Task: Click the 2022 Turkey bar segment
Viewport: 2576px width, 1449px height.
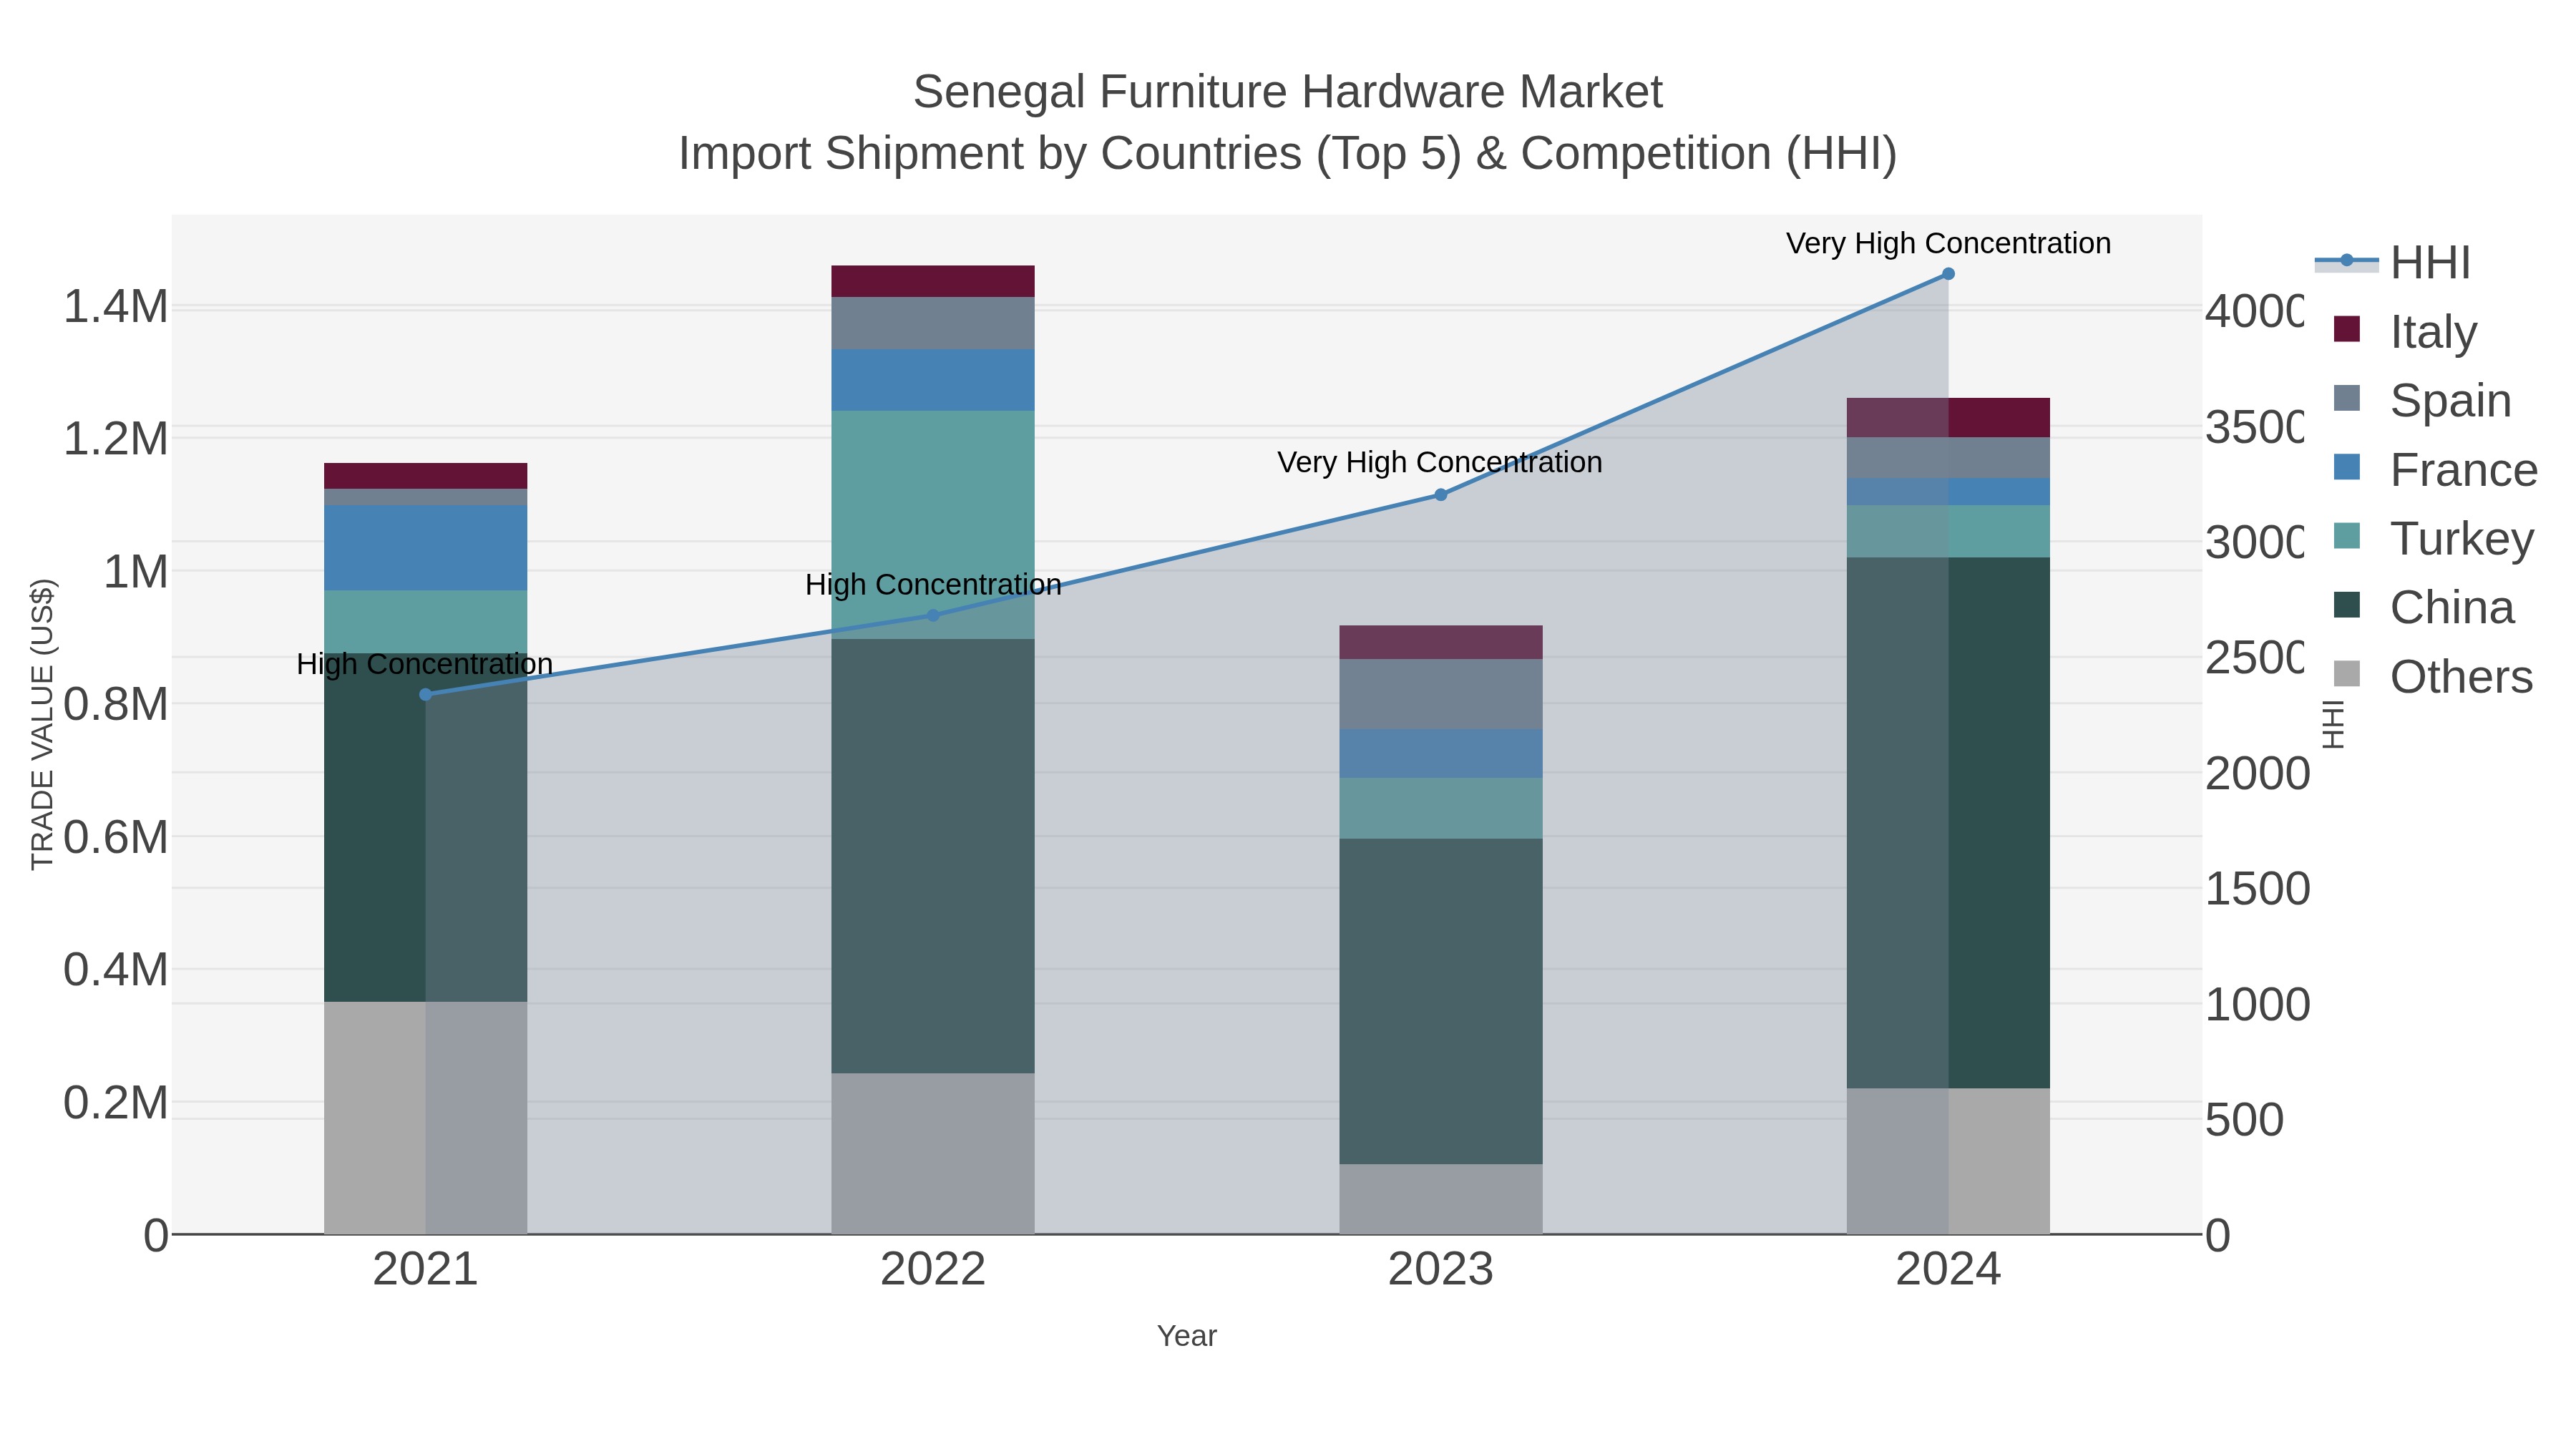Action: coord(933,524)
